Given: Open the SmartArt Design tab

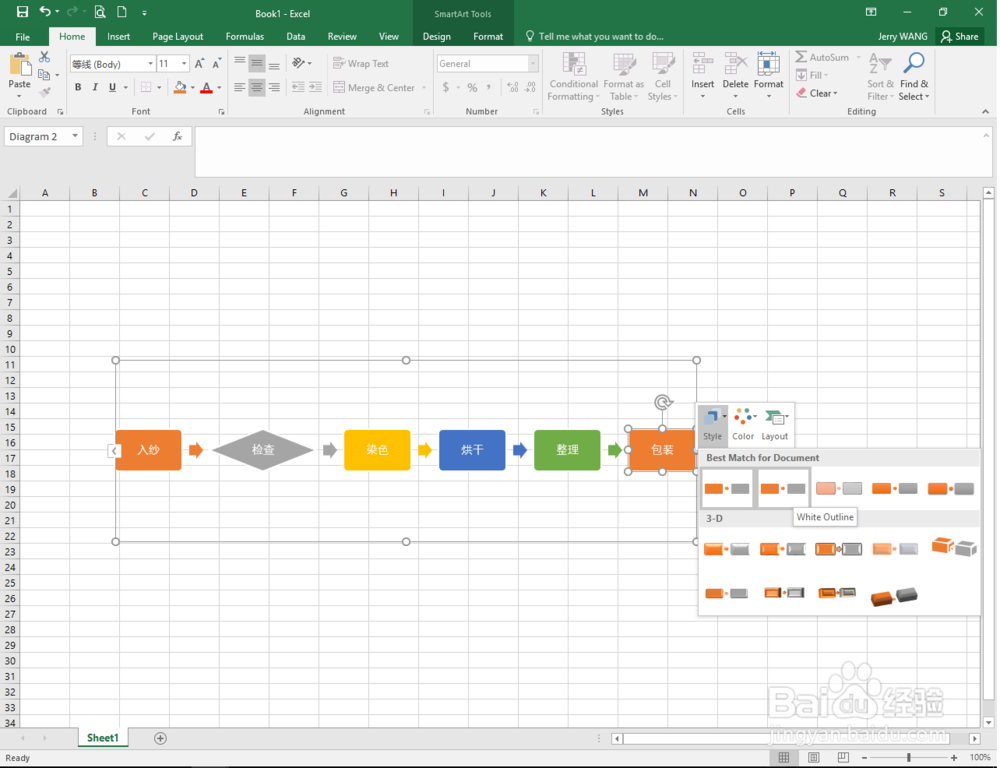Looking at the screenshot, I should pos(437,36).
